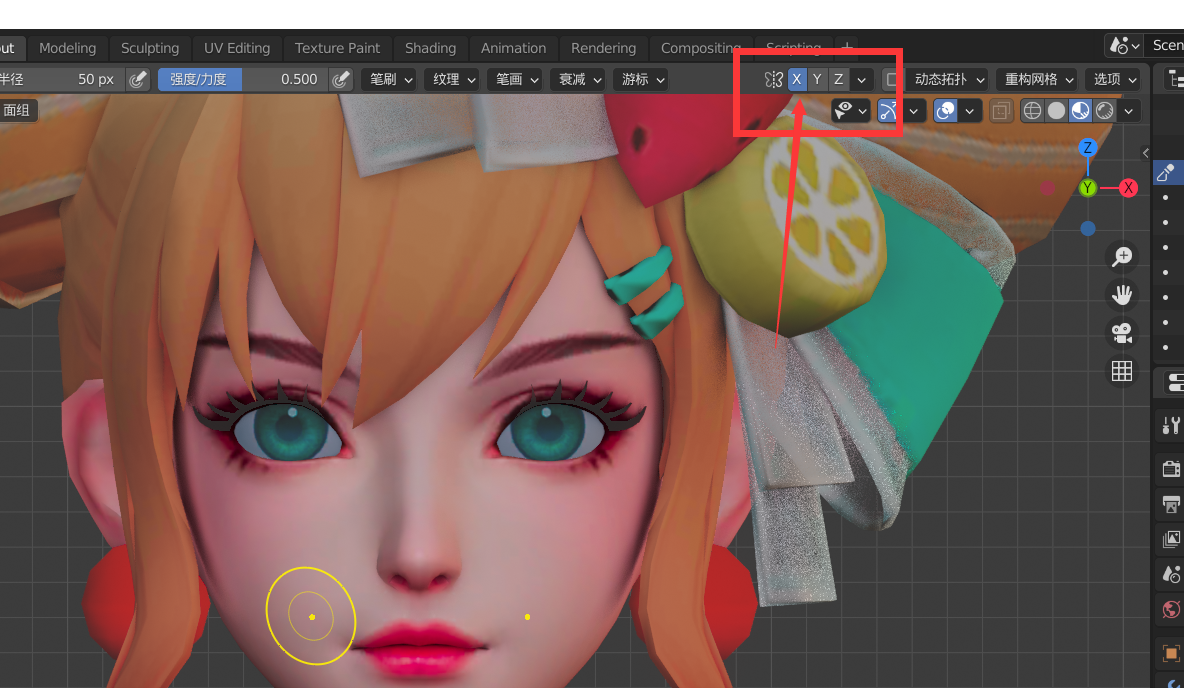
Task: Toggle camera view with the camera icon
Action: (x=1122, y=332)
